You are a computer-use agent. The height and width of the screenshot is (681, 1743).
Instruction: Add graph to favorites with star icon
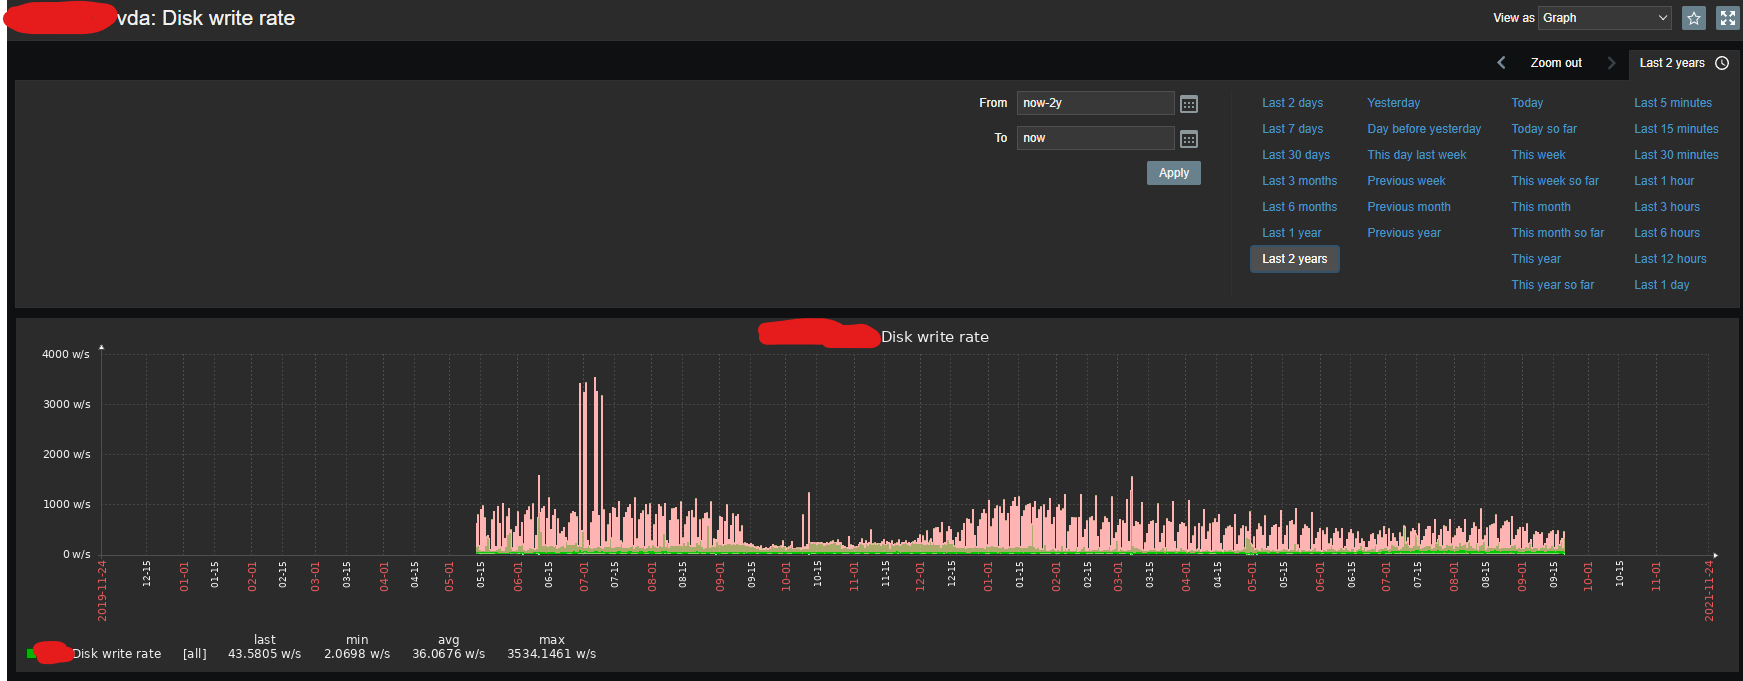point(1693,18)
